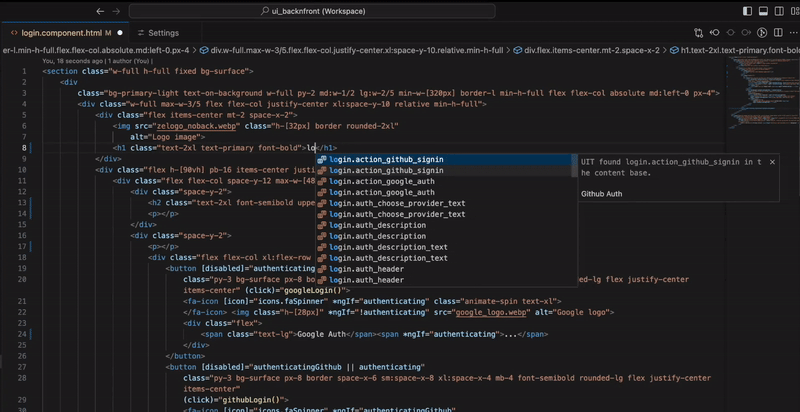This screenshot has height=412, width=800.
Task: Select breadcrumb div.flex.items-center.mt-2 segment
Action: [592, 50]
